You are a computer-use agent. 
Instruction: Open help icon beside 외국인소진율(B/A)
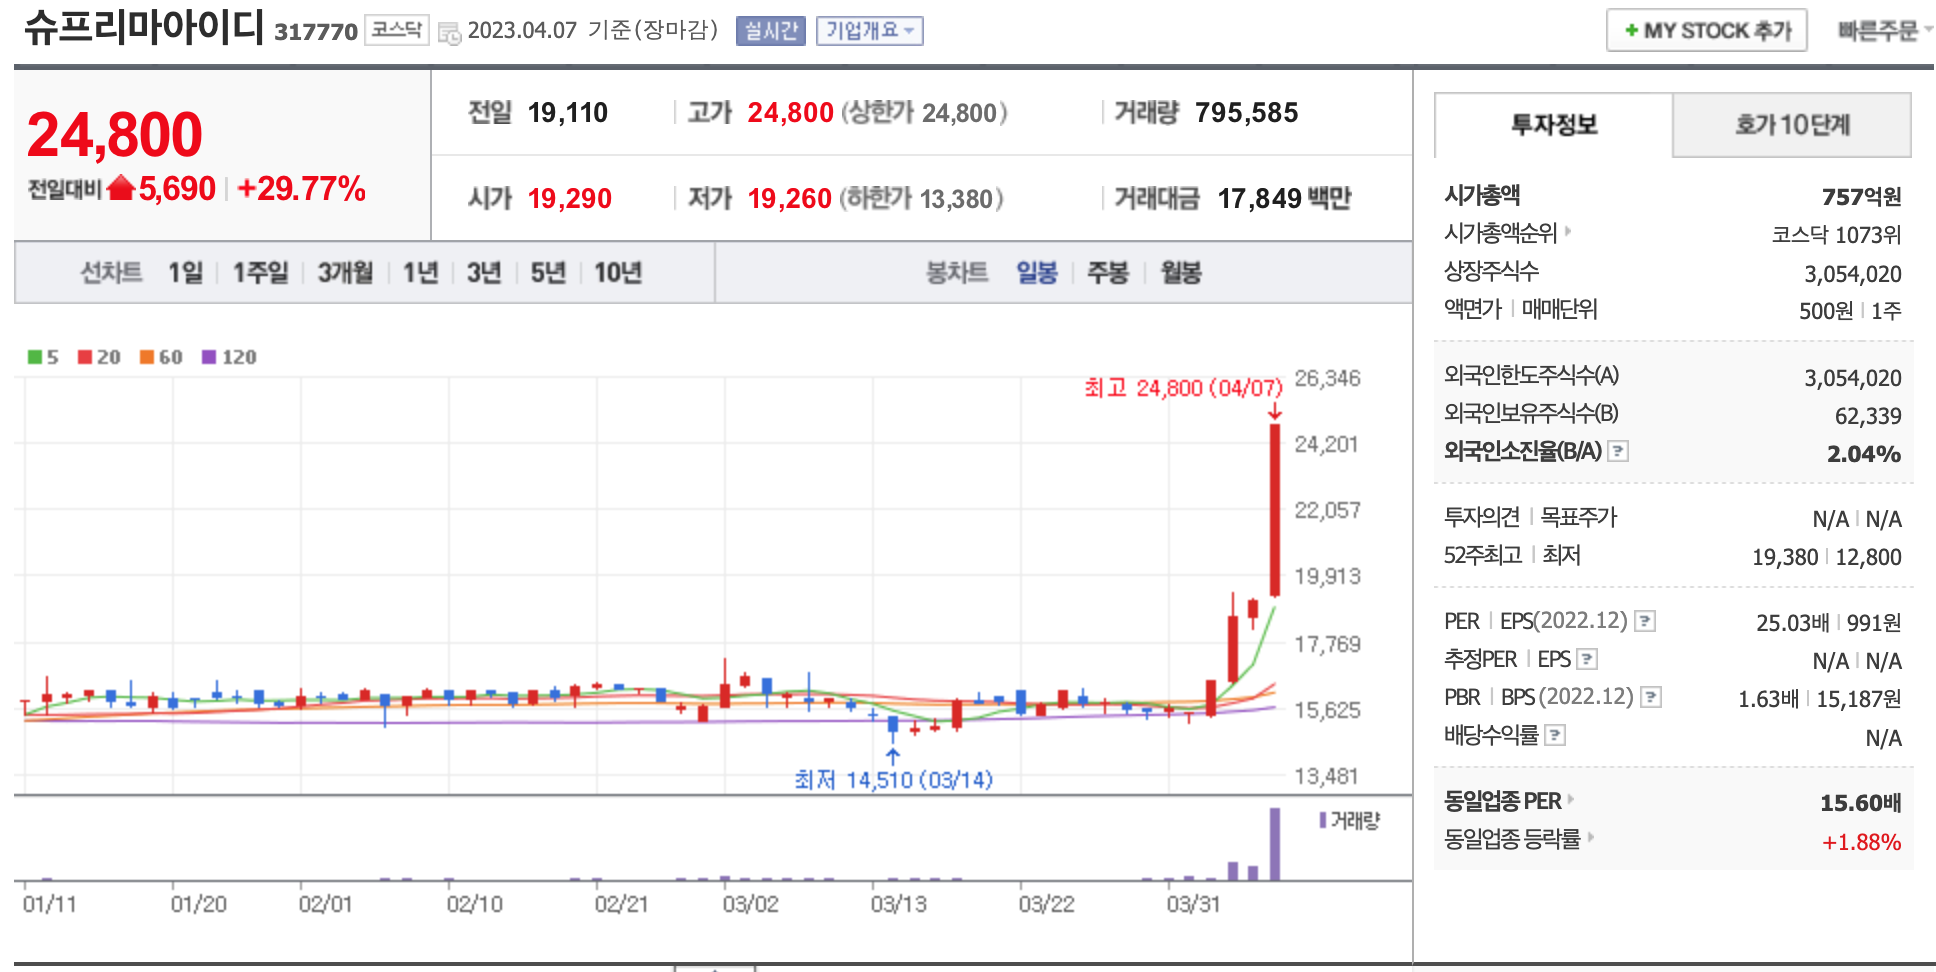[x=1618, y=451]
